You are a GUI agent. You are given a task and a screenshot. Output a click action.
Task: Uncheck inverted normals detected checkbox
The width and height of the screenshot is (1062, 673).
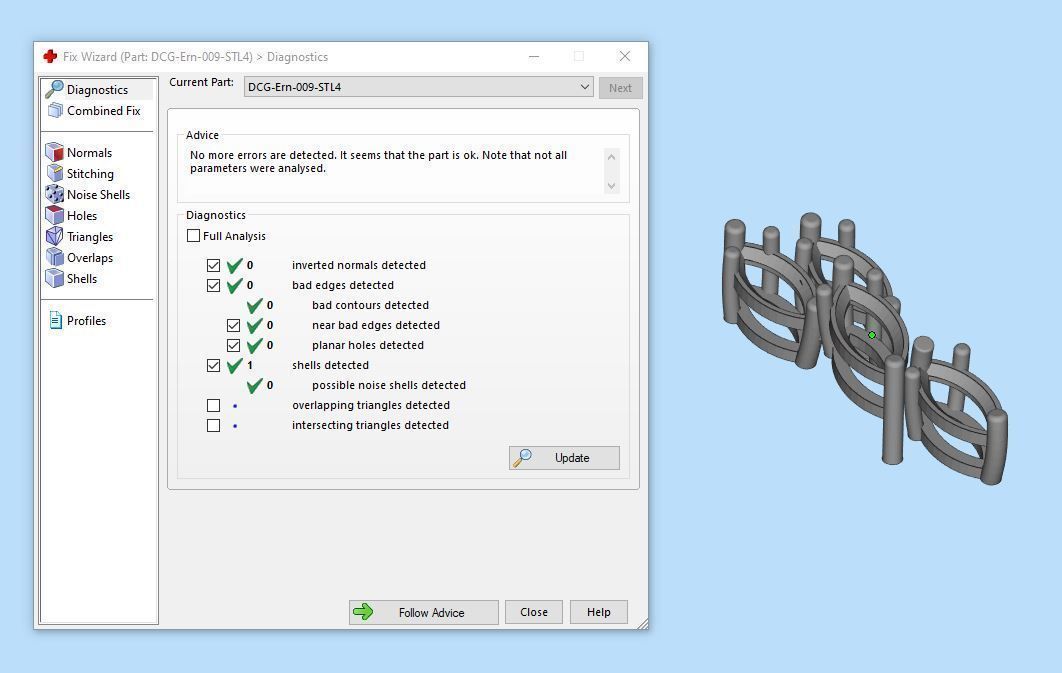[x=213, y=265]
